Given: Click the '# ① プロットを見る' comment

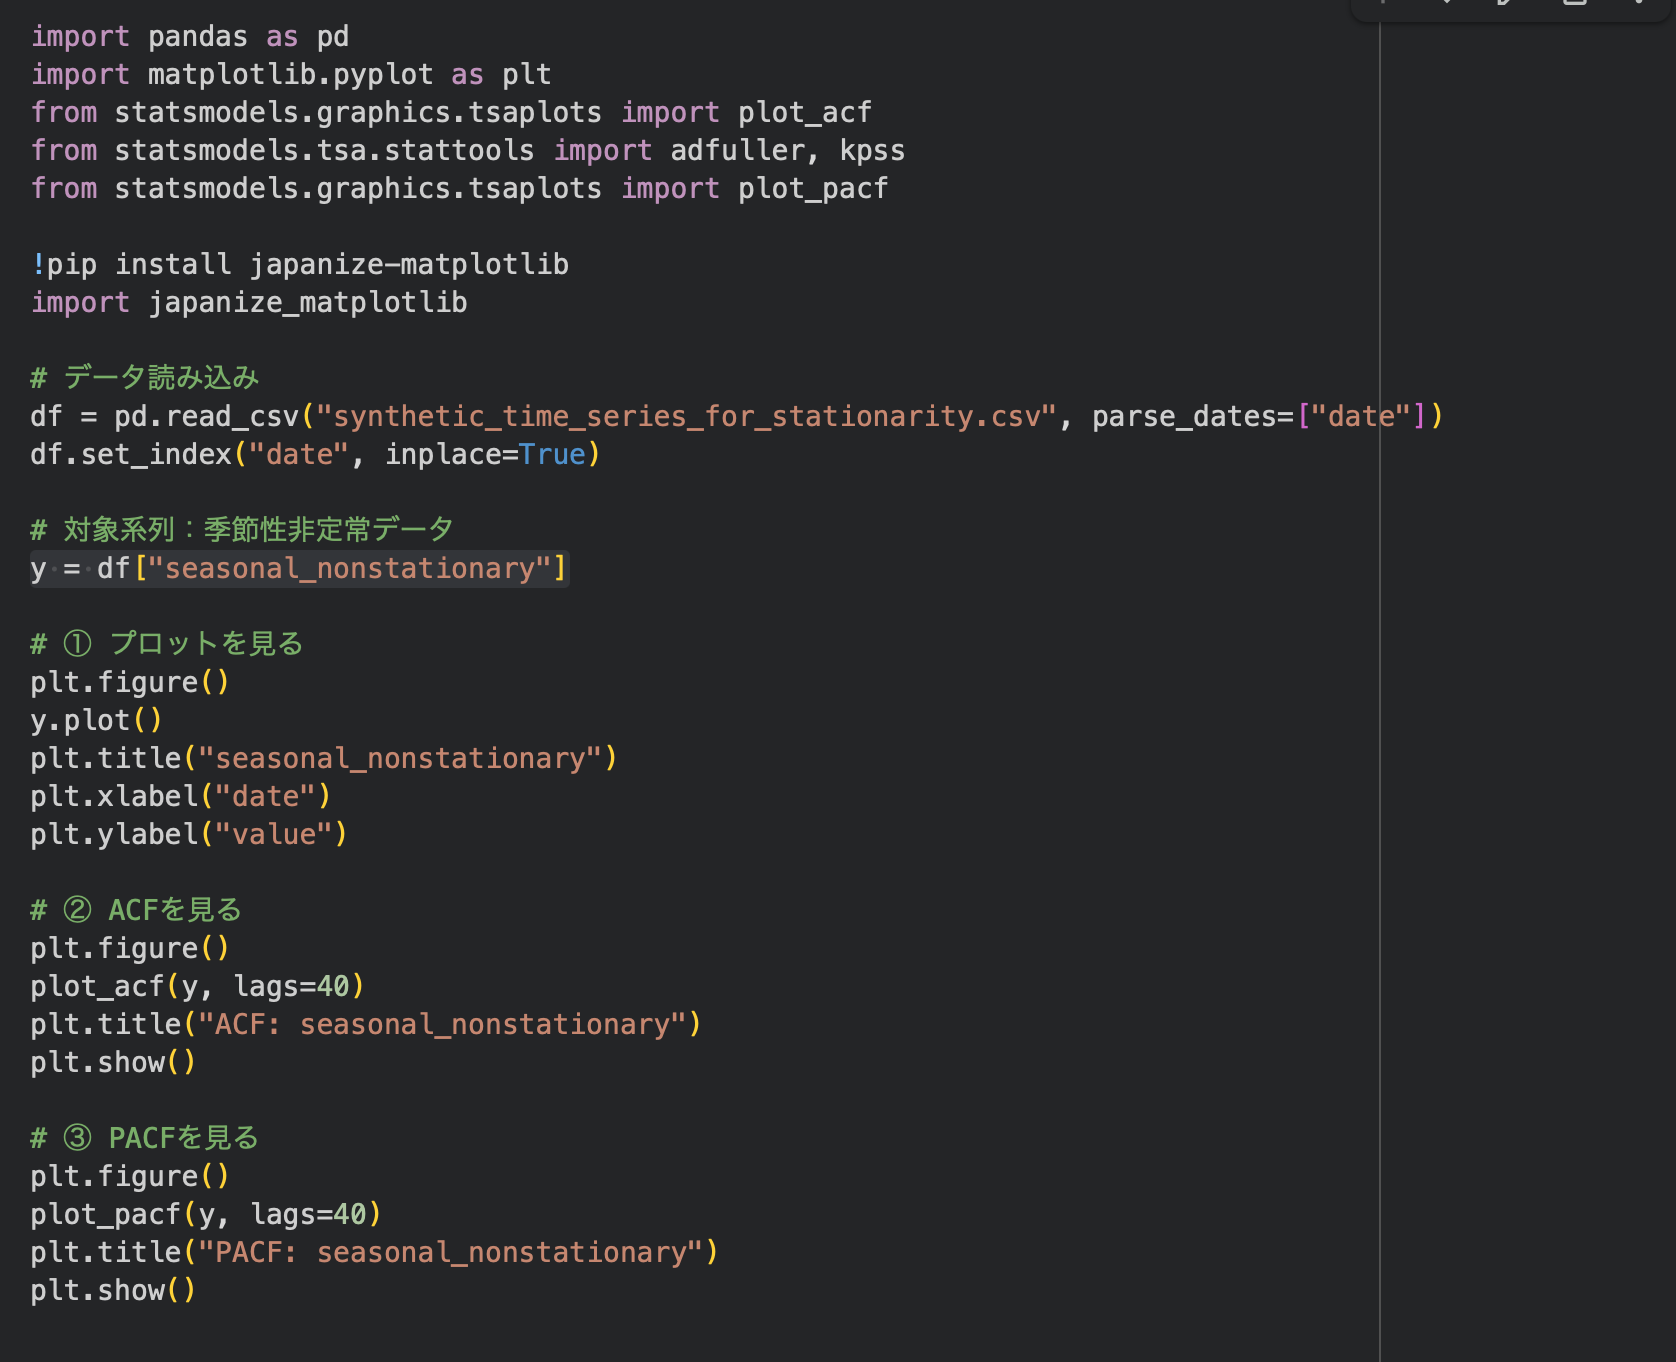Looking at the screenshot, I should click(x=167, y=644).
